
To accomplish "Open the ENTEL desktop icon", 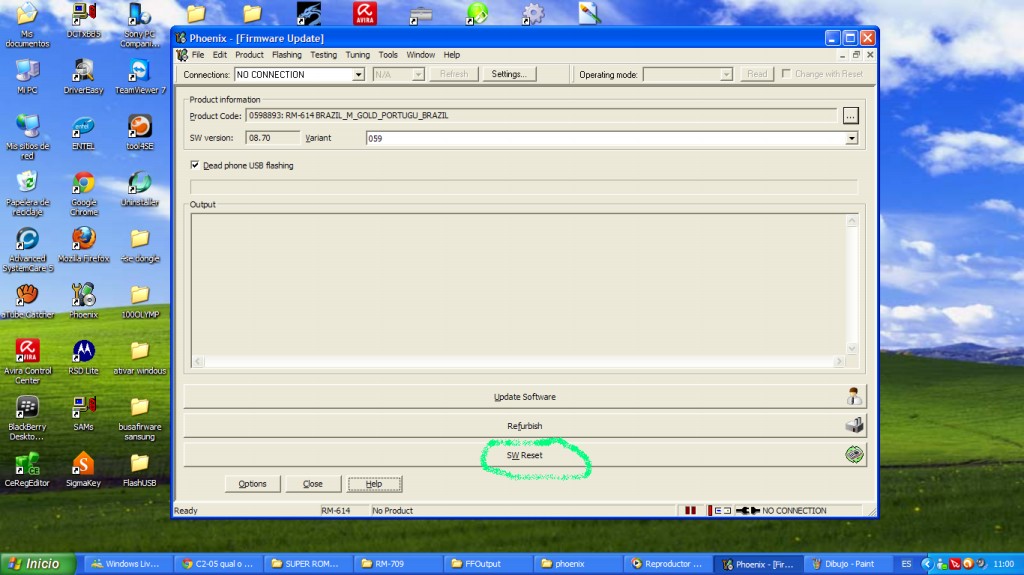I will point(84,133).
